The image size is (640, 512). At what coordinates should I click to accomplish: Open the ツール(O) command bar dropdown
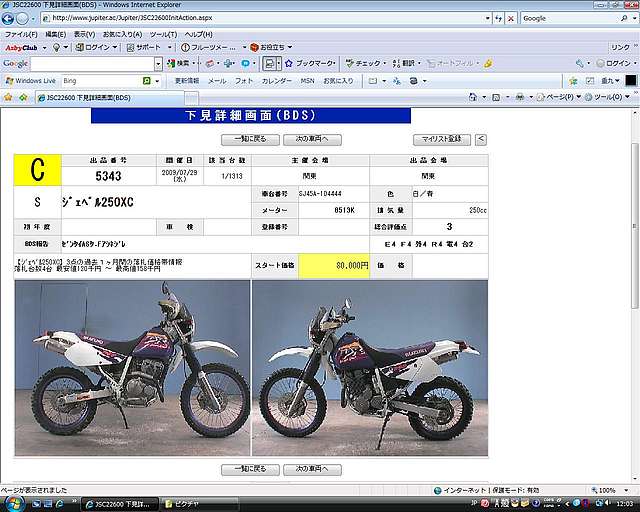pos(608,97)
